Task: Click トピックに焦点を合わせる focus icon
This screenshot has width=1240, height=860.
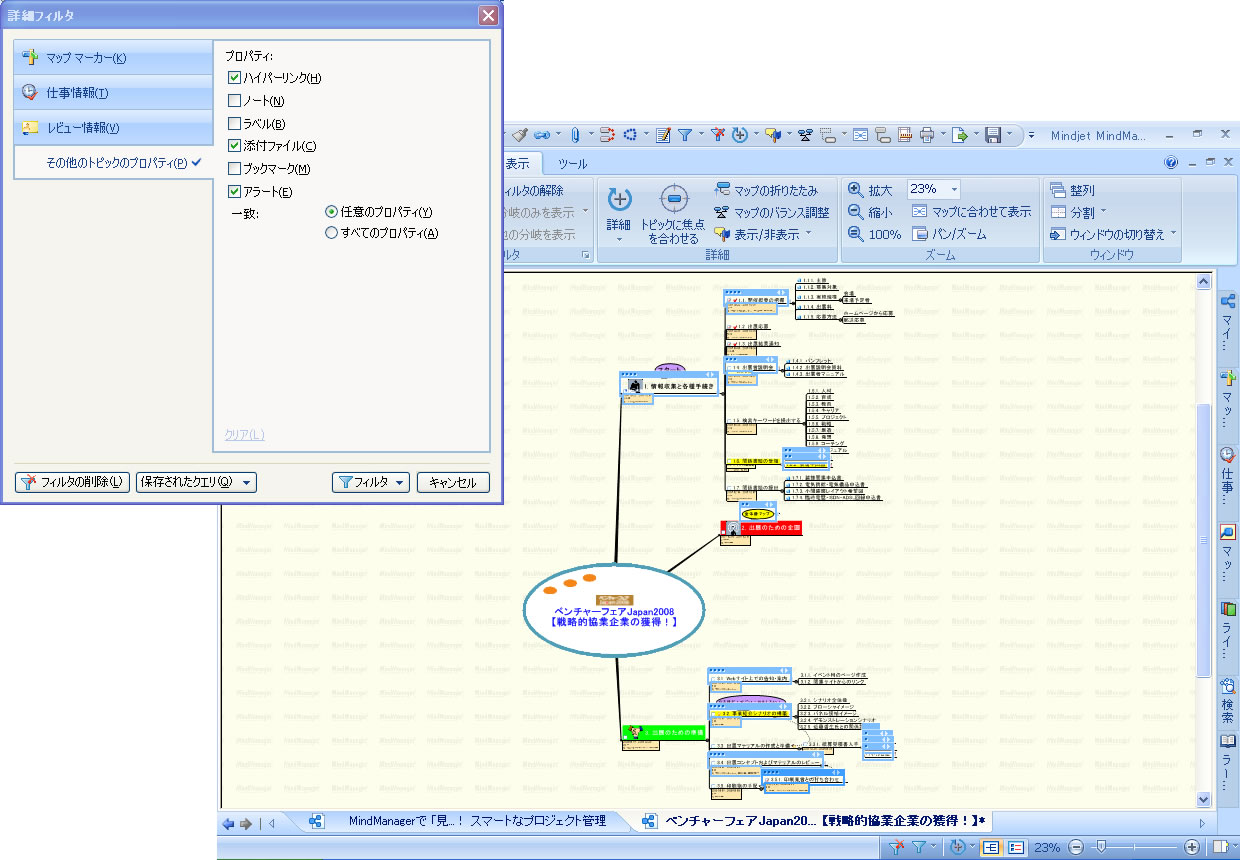Action: [x=675, y=198]
